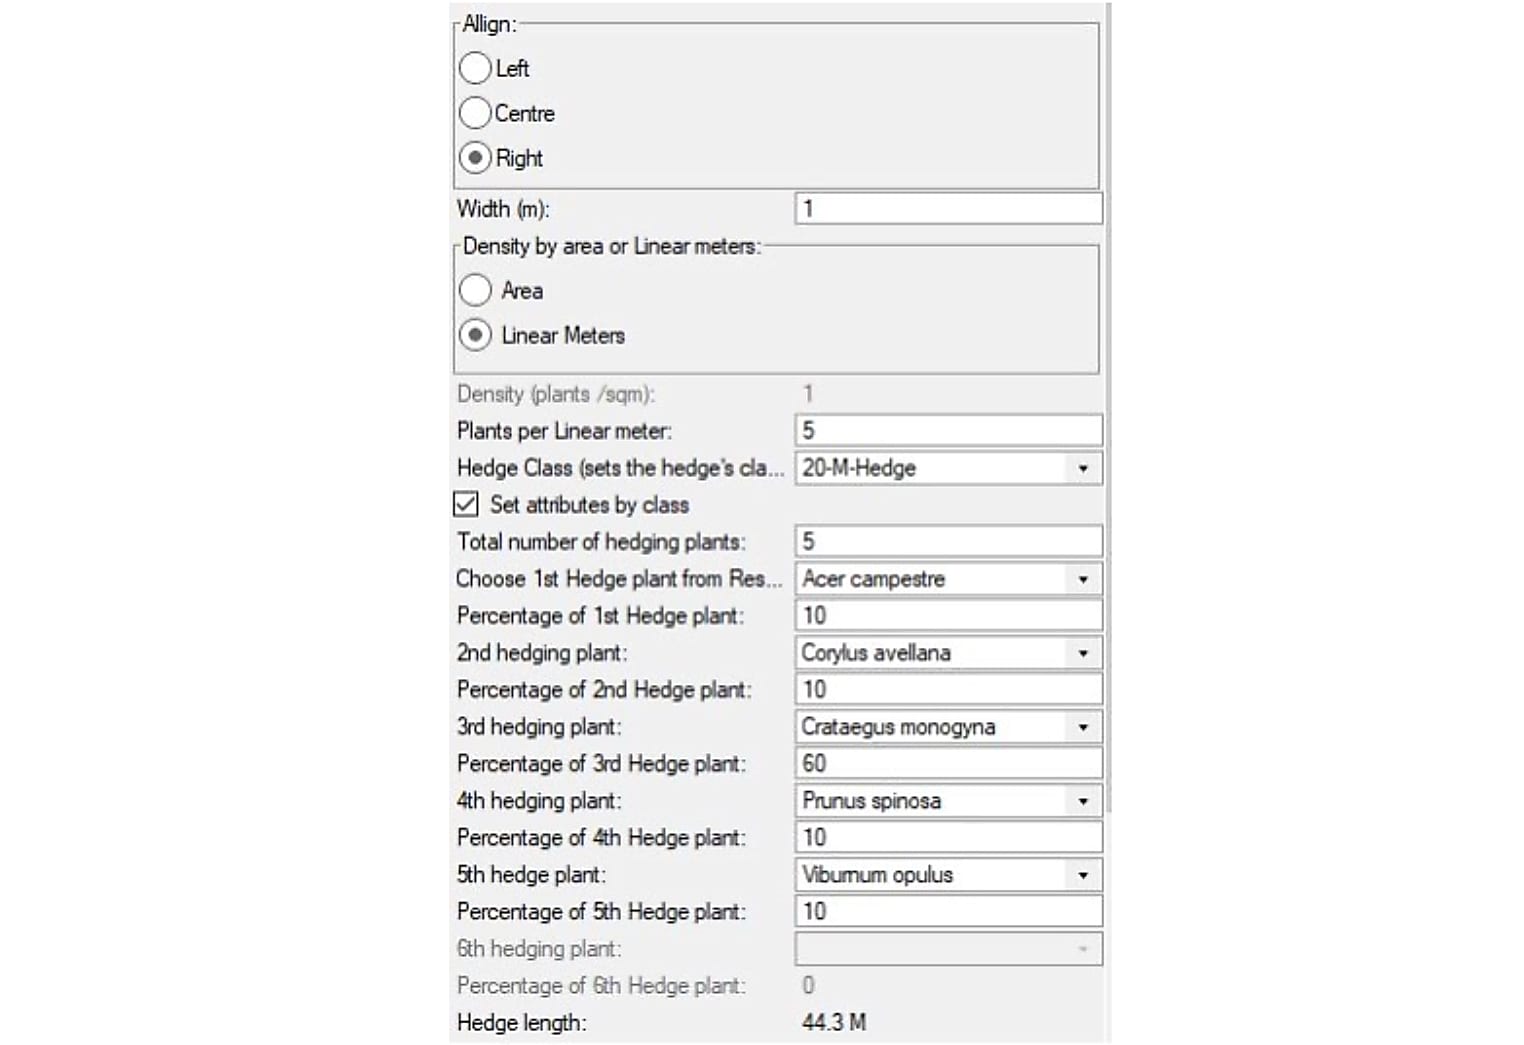The image size is (1524, 1045).
Task: Click the 'Density by area or Linear meters:' heading
Action: tap(611, 246)
